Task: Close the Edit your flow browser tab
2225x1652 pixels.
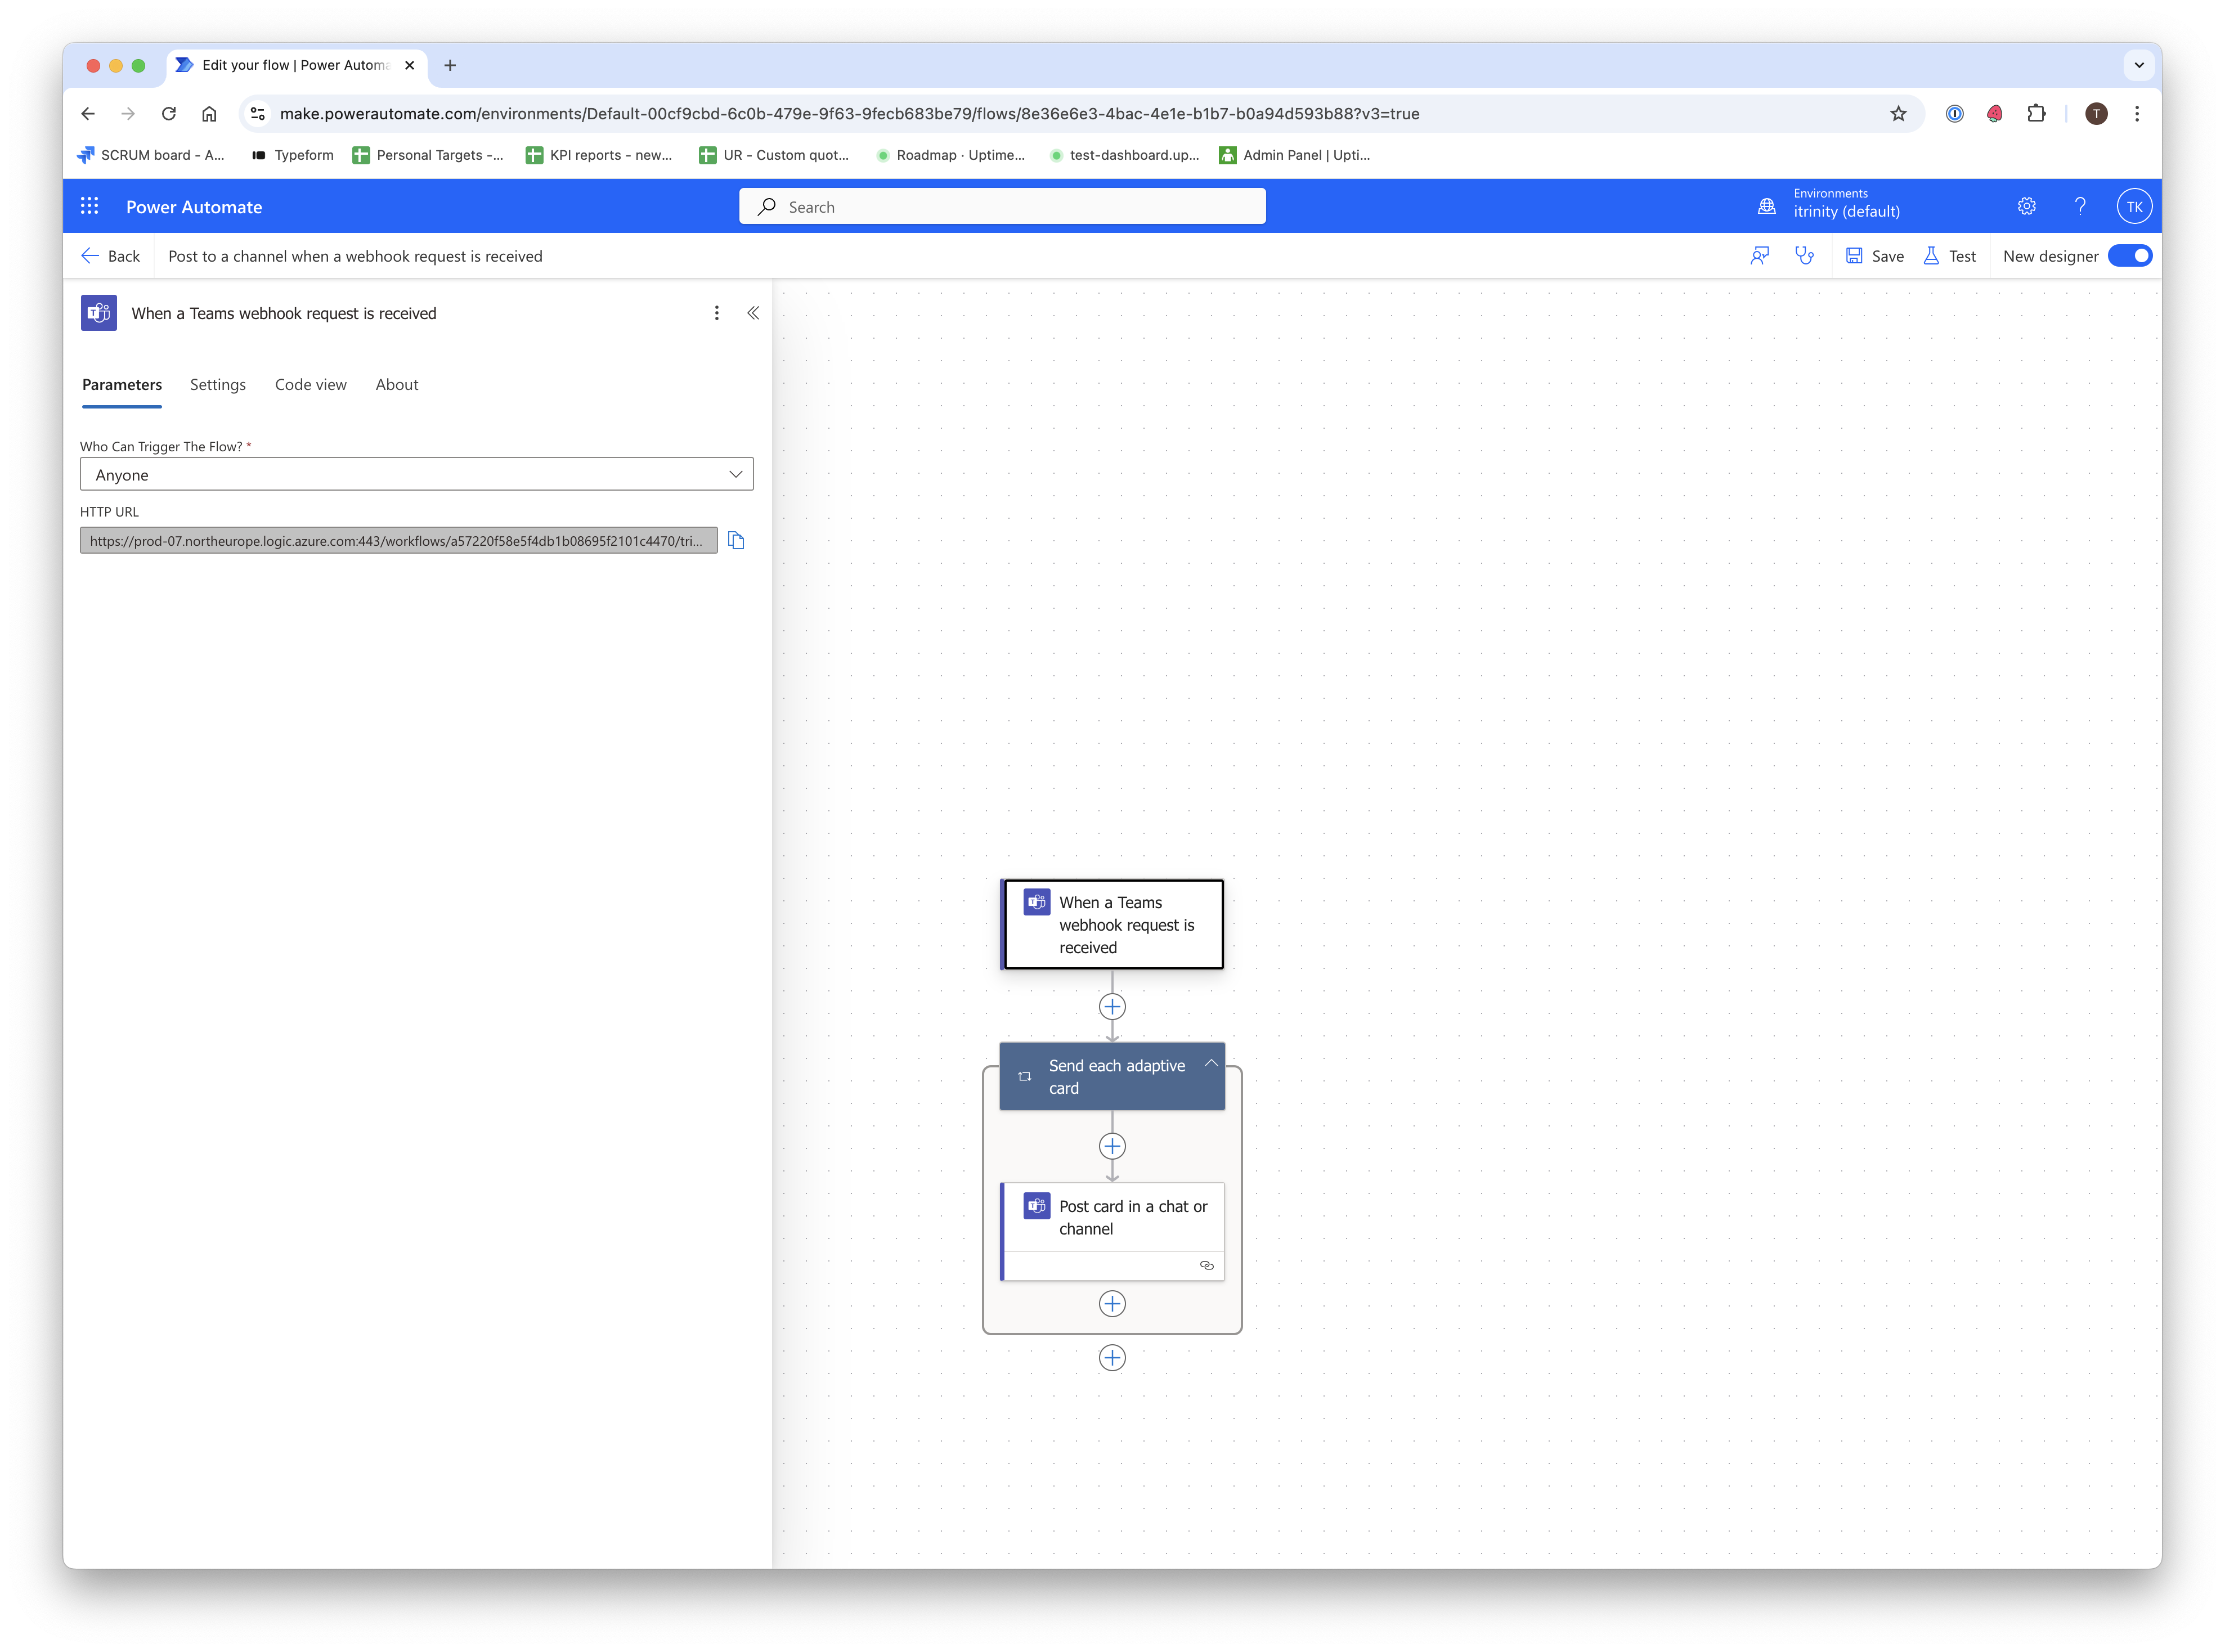Action: click(409, 65)
